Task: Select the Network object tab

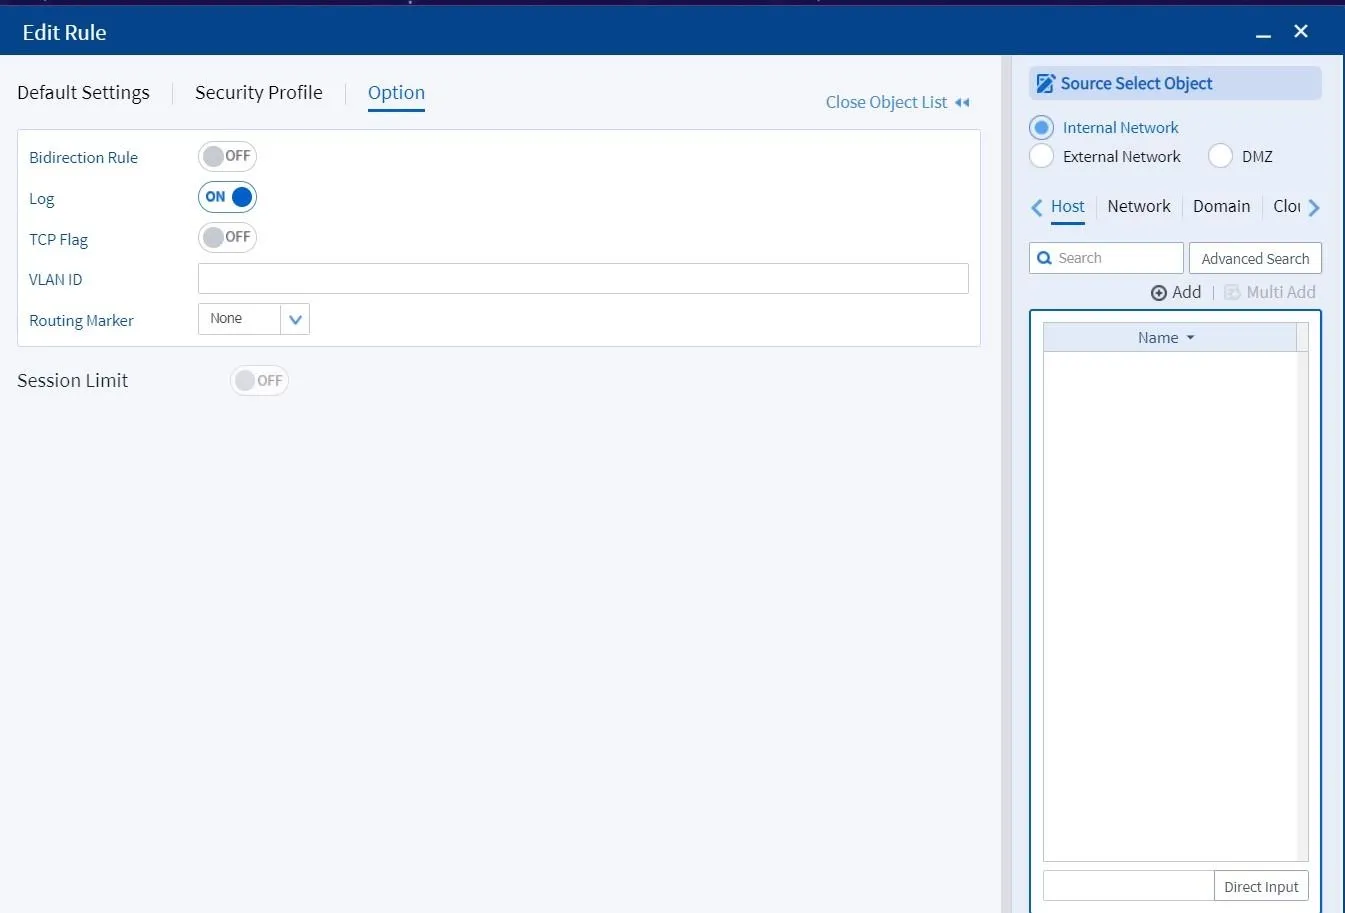Action: (1139, 207)
